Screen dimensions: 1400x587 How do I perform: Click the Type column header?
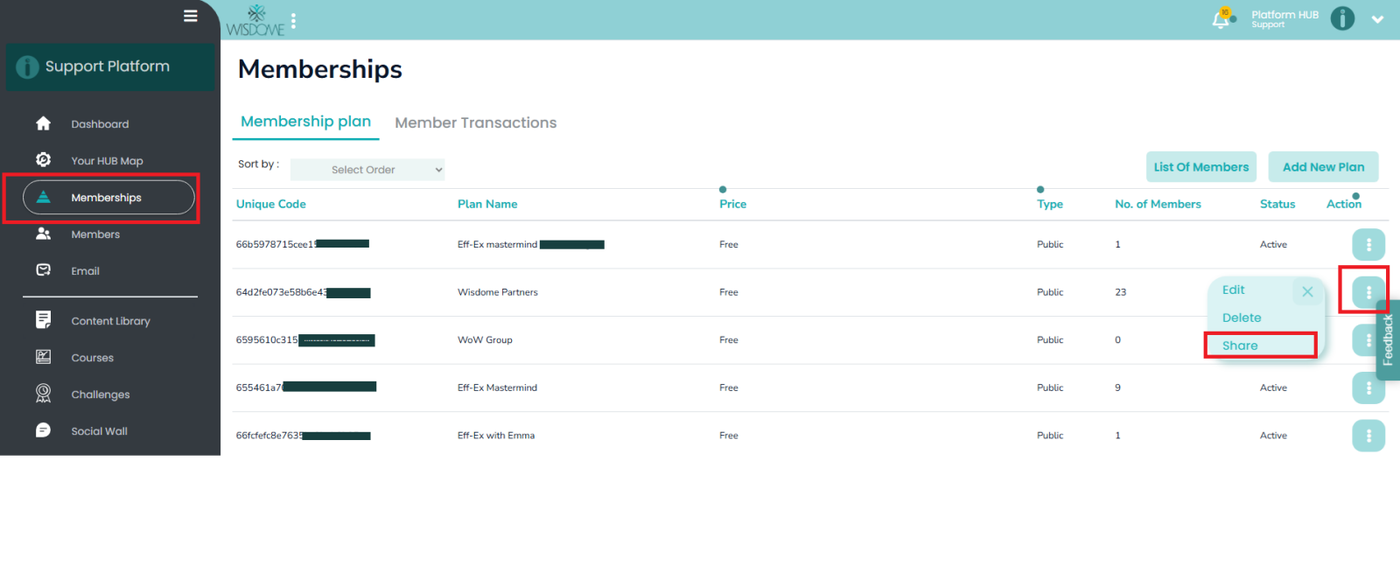[x=1050, y=204]
